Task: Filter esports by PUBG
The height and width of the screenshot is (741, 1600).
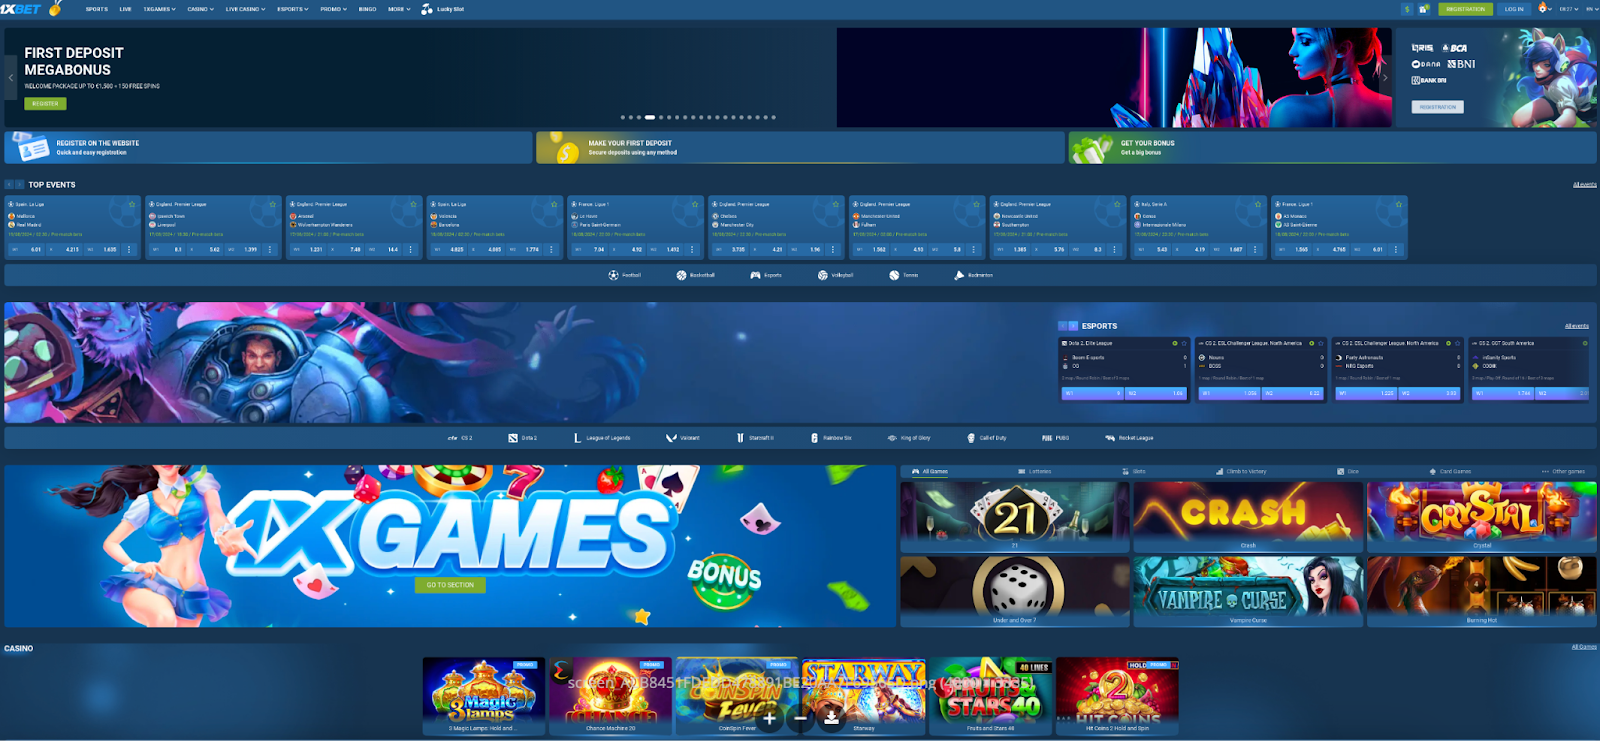Action: click(x=1055, y=438)
